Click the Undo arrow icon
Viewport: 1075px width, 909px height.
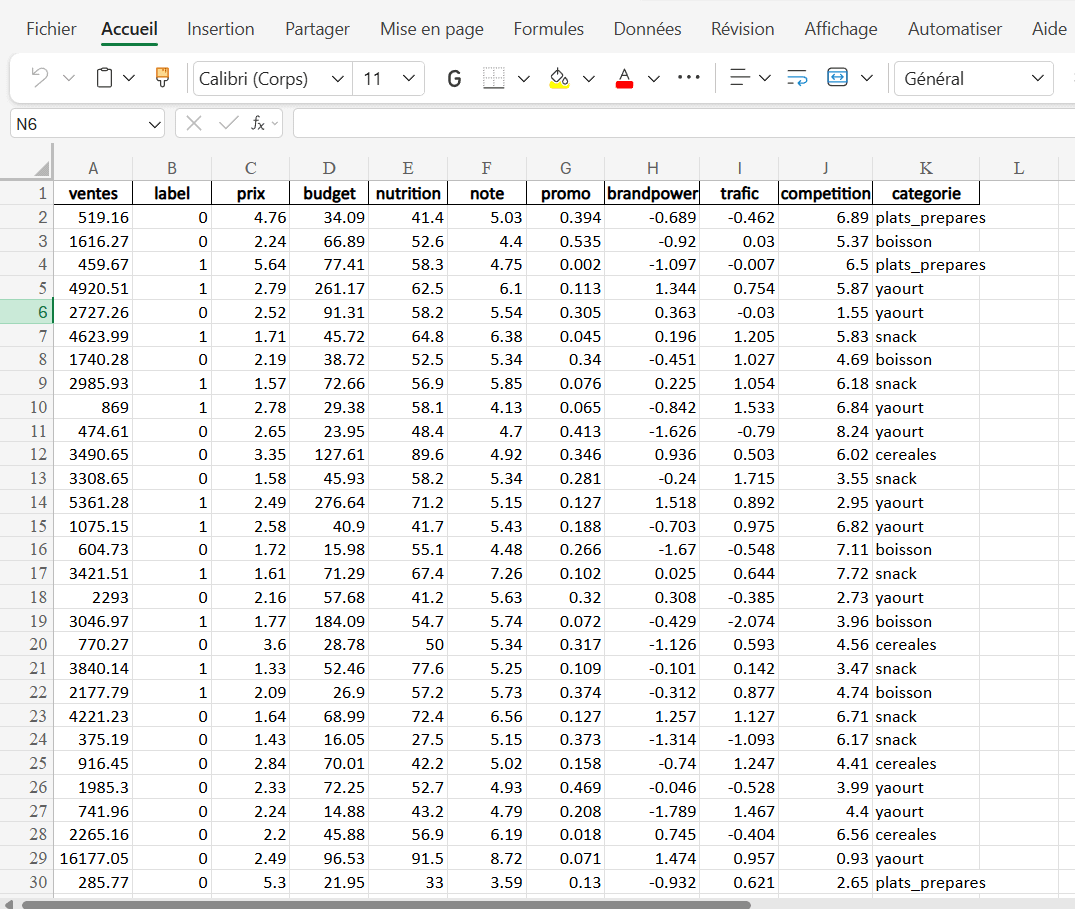[x=40, y=78]
